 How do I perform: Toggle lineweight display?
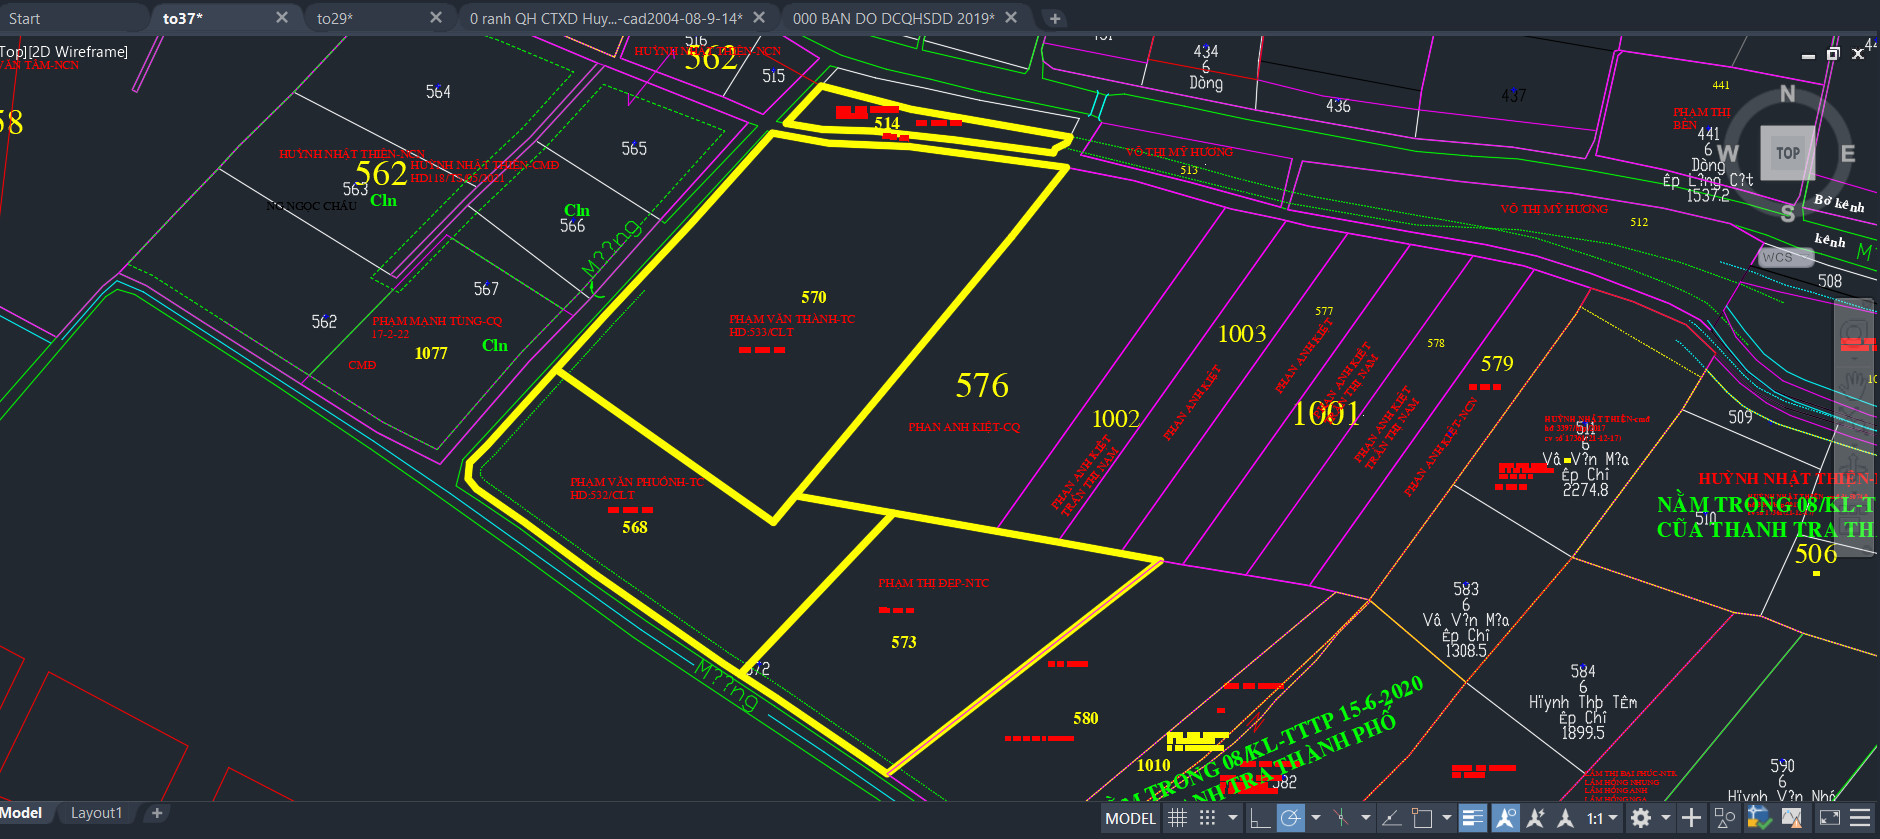pos(1473,818)
